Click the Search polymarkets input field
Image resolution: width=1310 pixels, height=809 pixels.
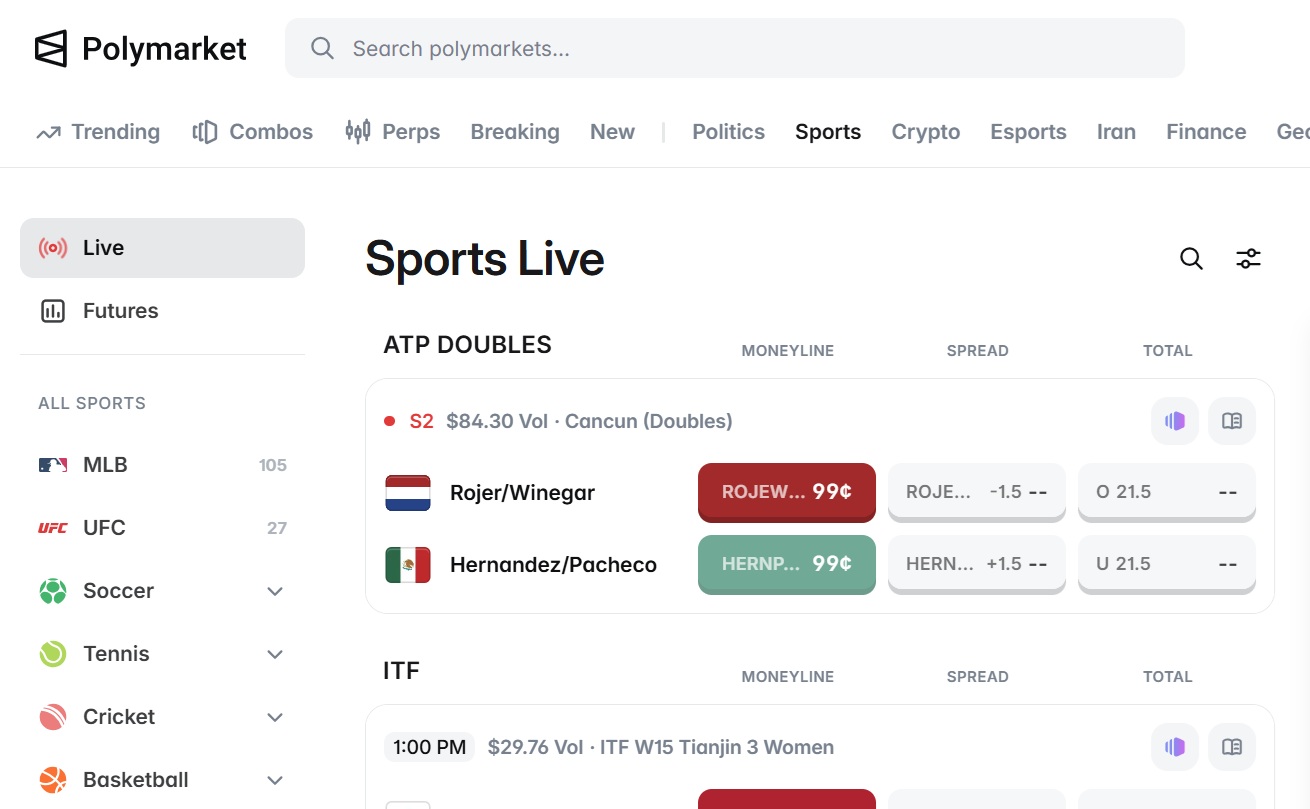tap(735, 48)
